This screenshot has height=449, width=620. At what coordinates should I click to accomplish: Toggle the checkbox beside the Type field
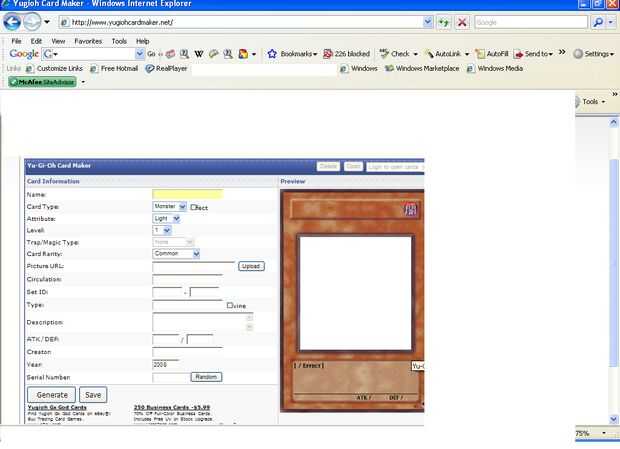pos(230,305)
